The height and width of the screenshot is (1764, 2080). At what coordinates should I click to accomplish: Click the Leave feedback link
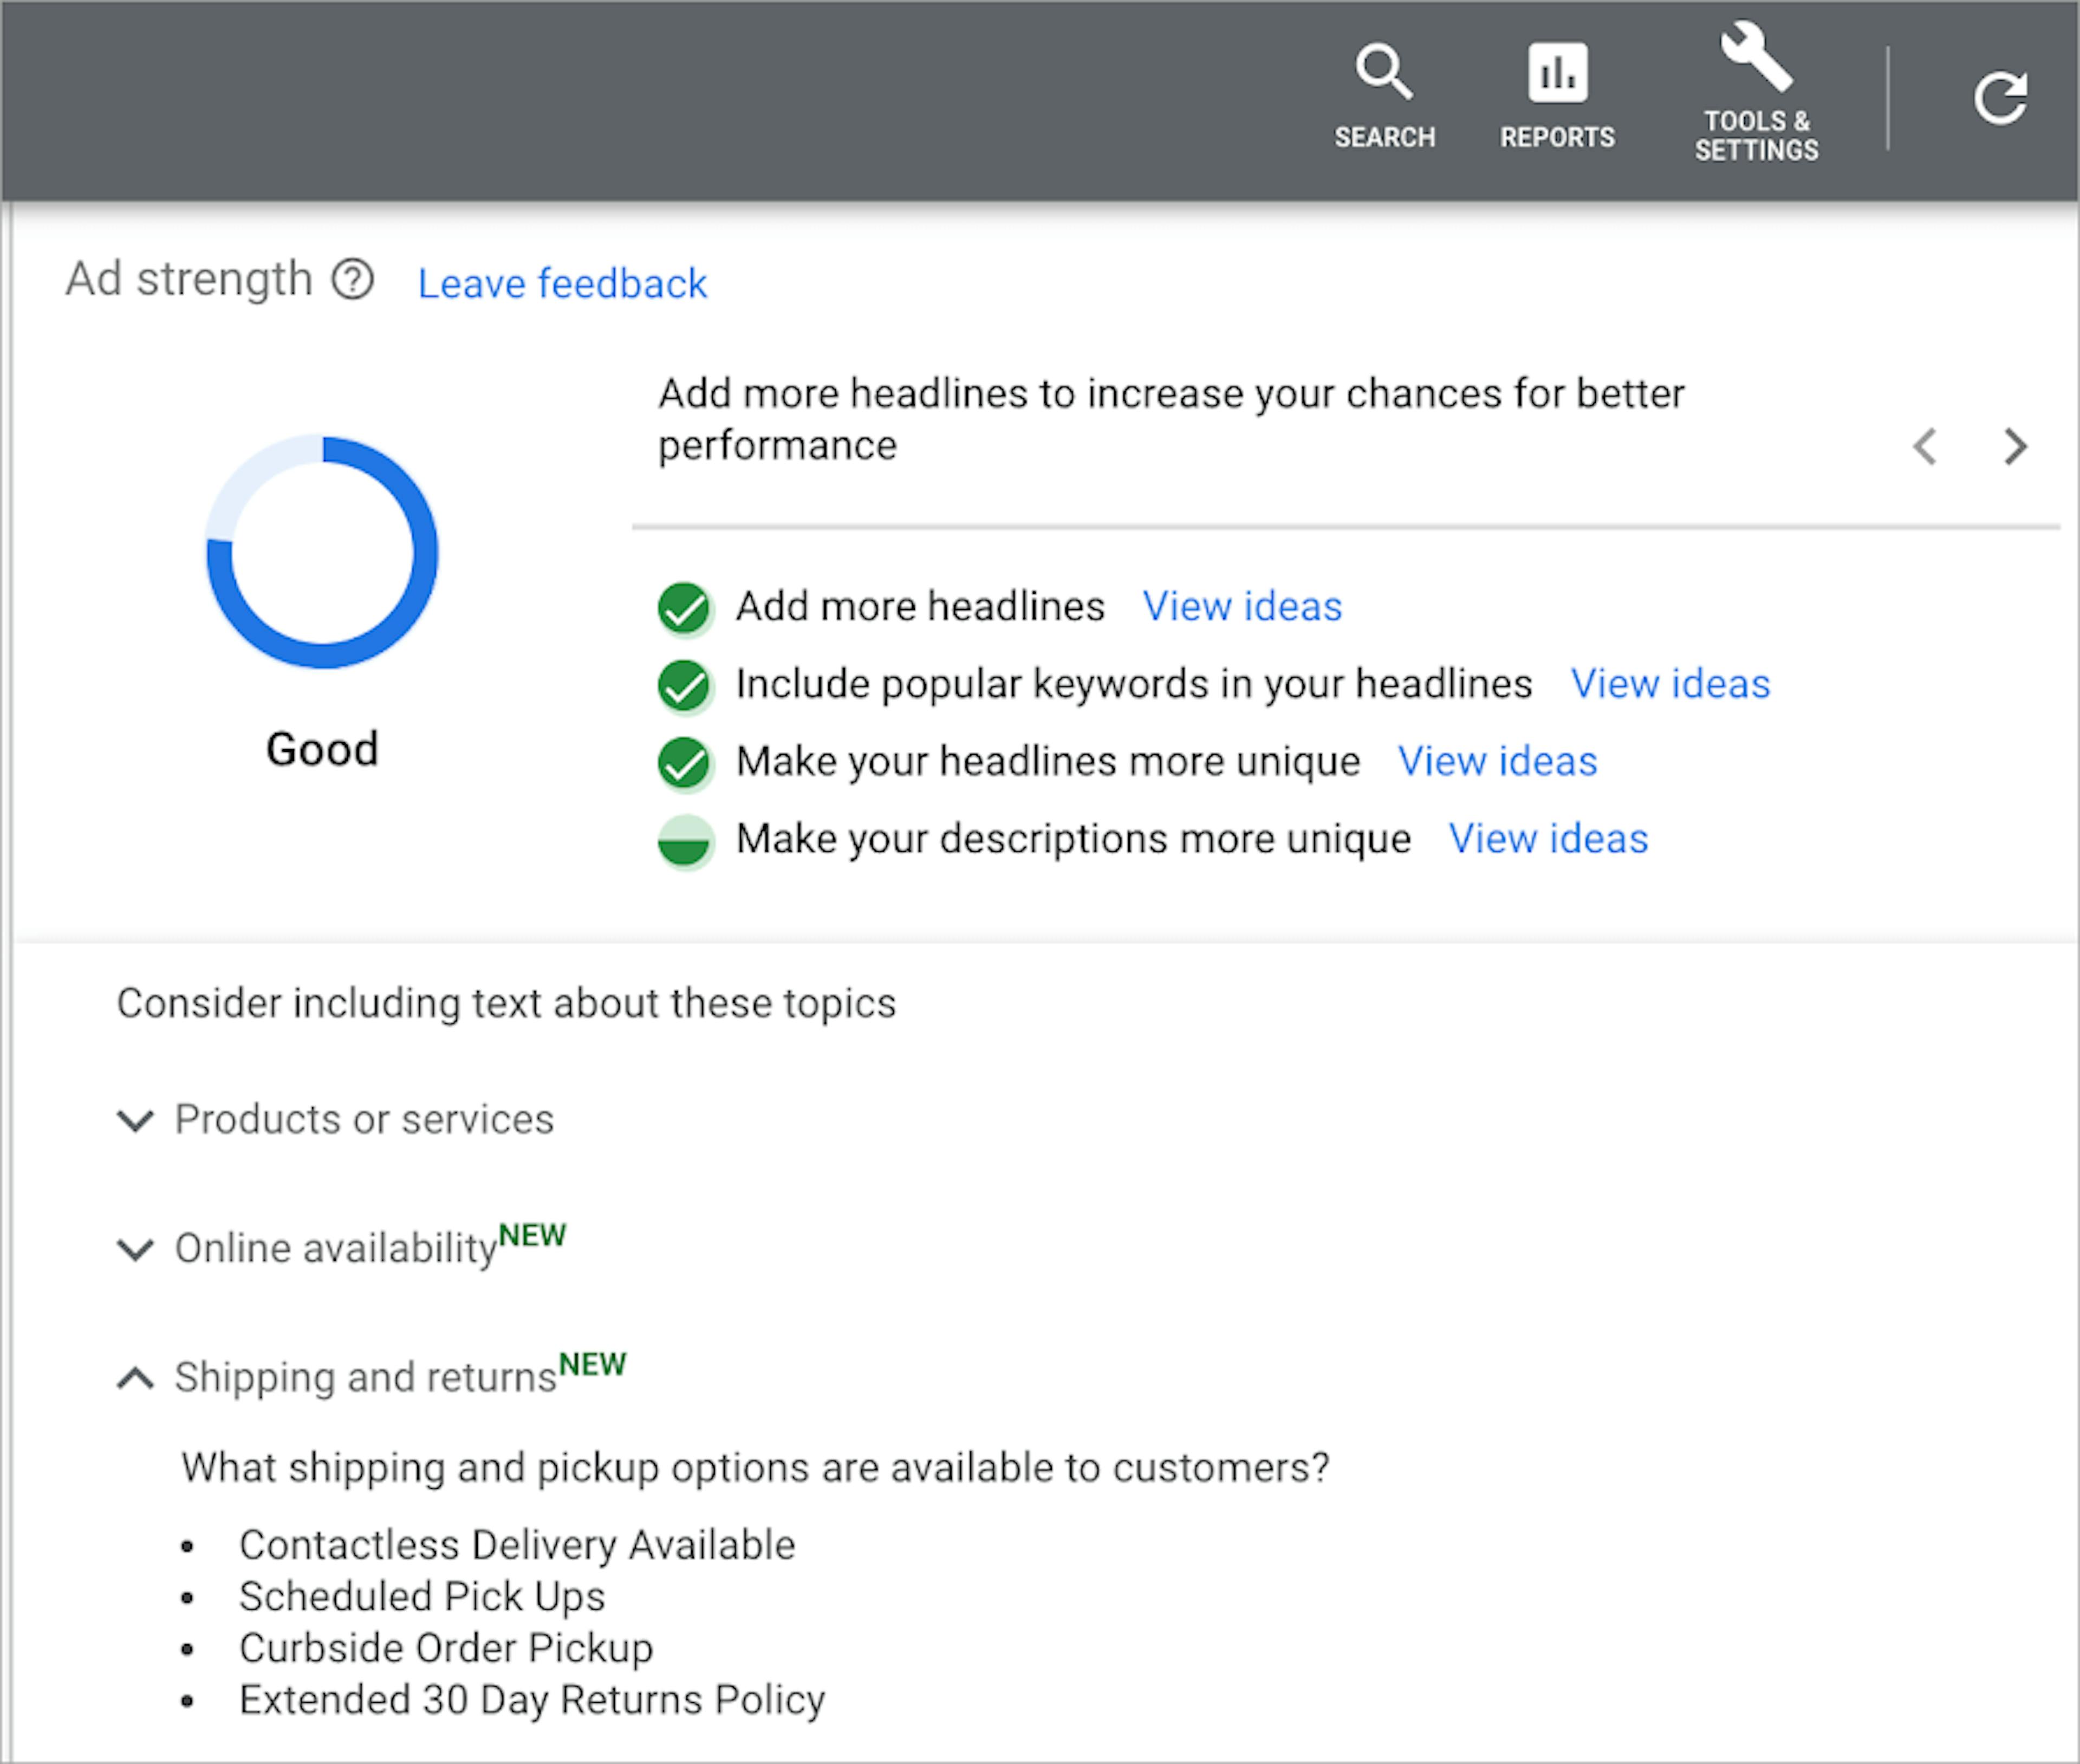click(562, 284)
